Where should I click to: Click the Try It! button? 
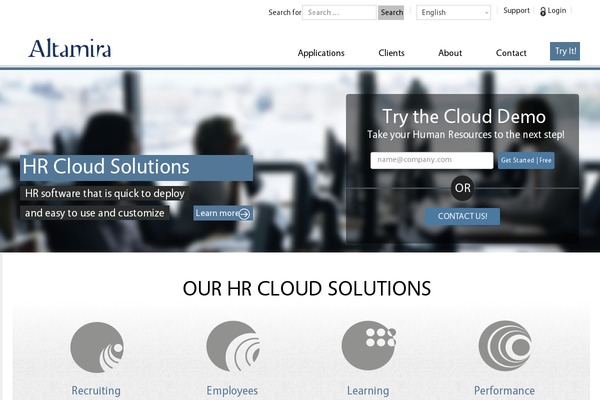tap(565, 51)
